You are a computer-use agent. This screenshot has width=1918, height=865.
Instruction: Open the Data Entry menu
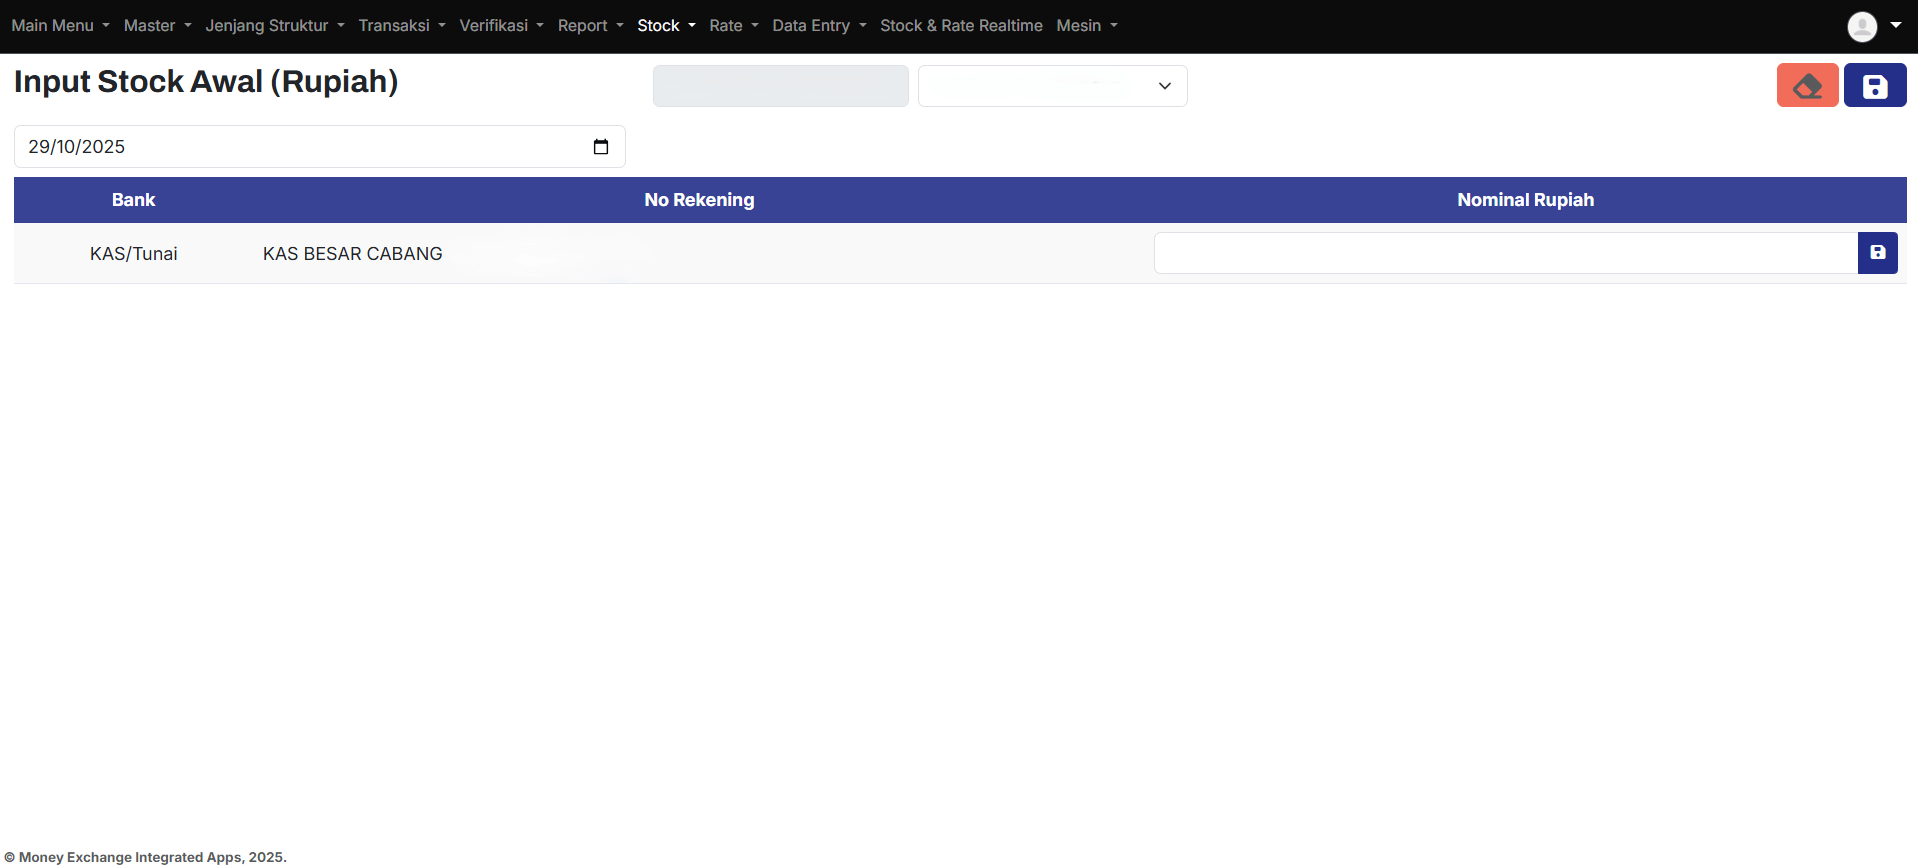tap(819, 26)
